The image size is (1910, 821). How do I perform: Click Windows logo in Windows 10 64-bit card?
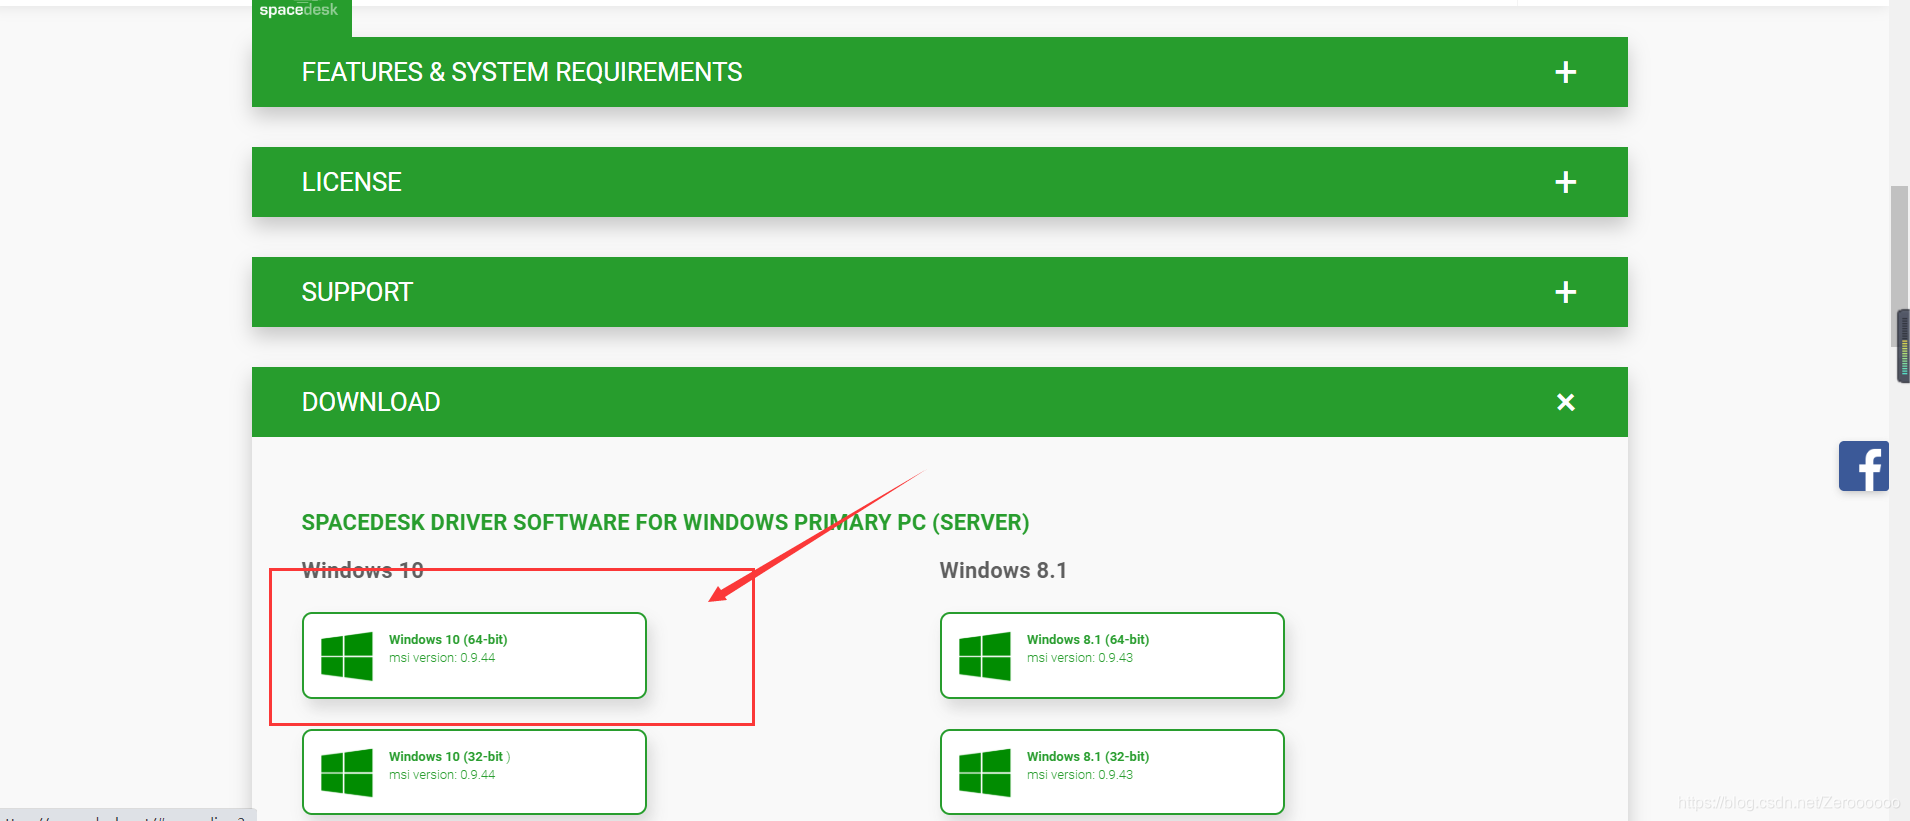(347, 656)
